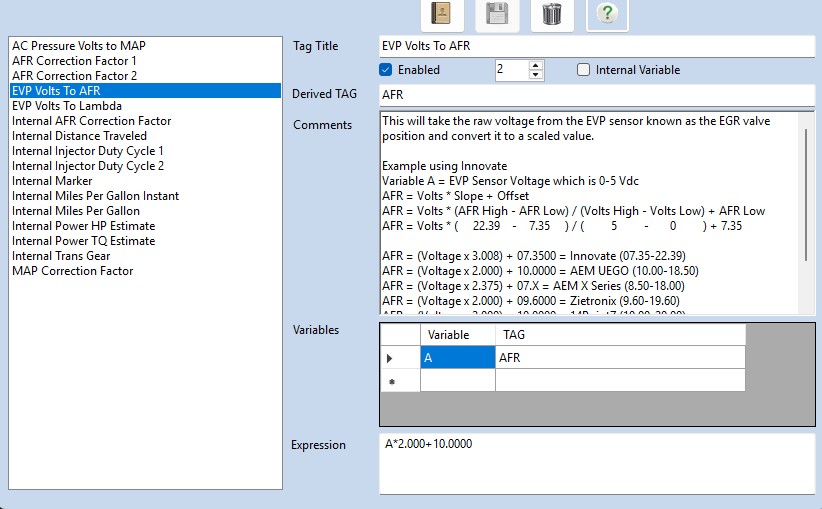Toggle the Enabled checkbox

pos(386,70)
